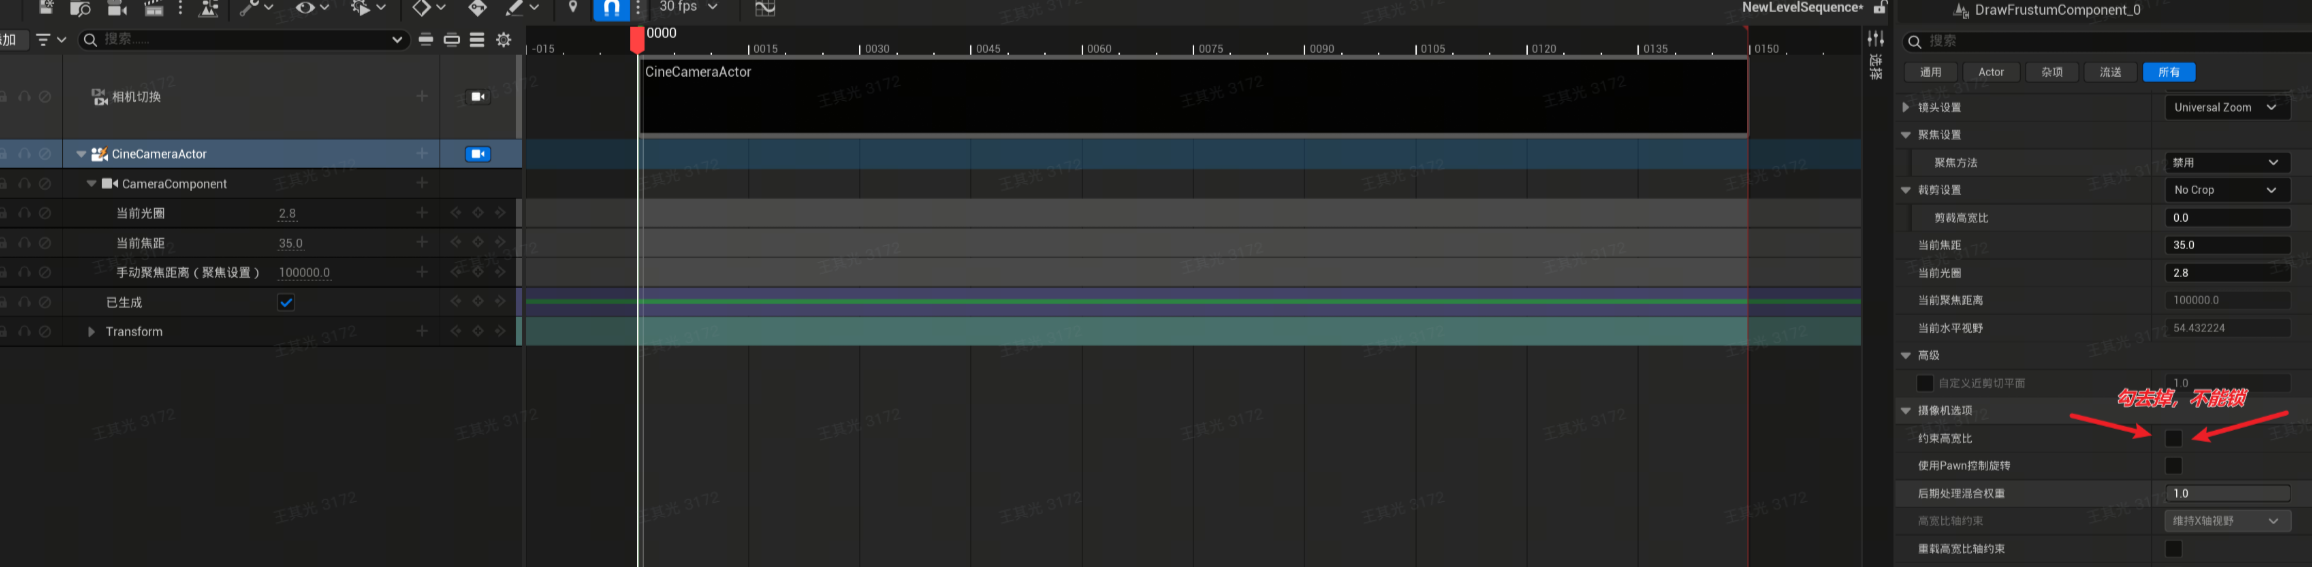Open the sequencer curve editor
The height and width of the screenshot is (567, 2312).
coord(765,8)
